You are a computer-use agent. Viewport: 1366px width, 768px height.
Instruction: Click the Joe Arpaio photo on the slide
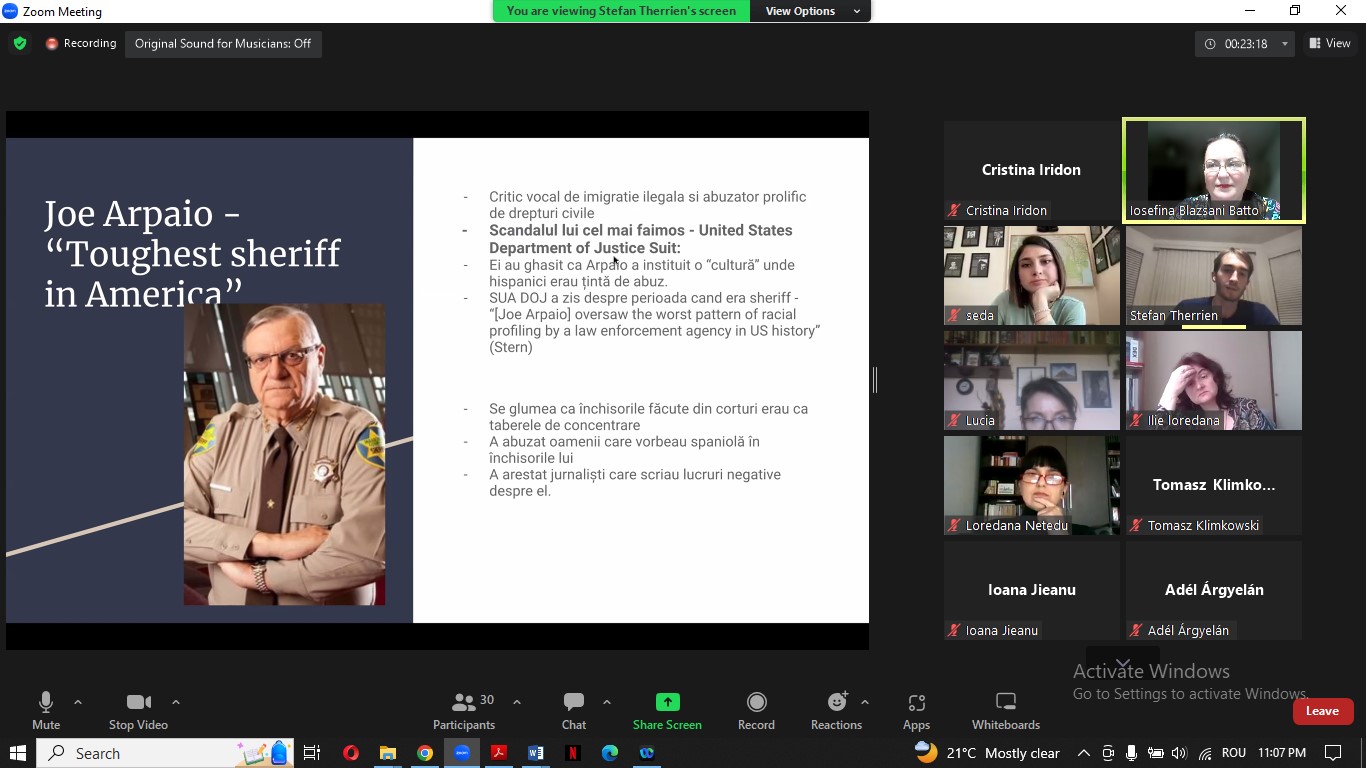tap(284, 454)
